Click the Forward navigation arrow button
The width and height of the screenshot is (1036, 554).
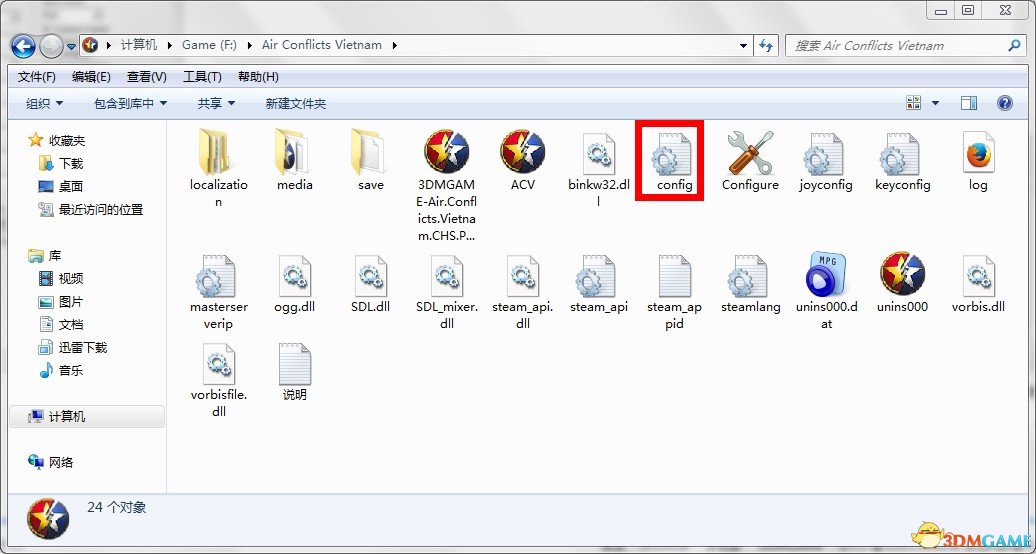[52, 46]
